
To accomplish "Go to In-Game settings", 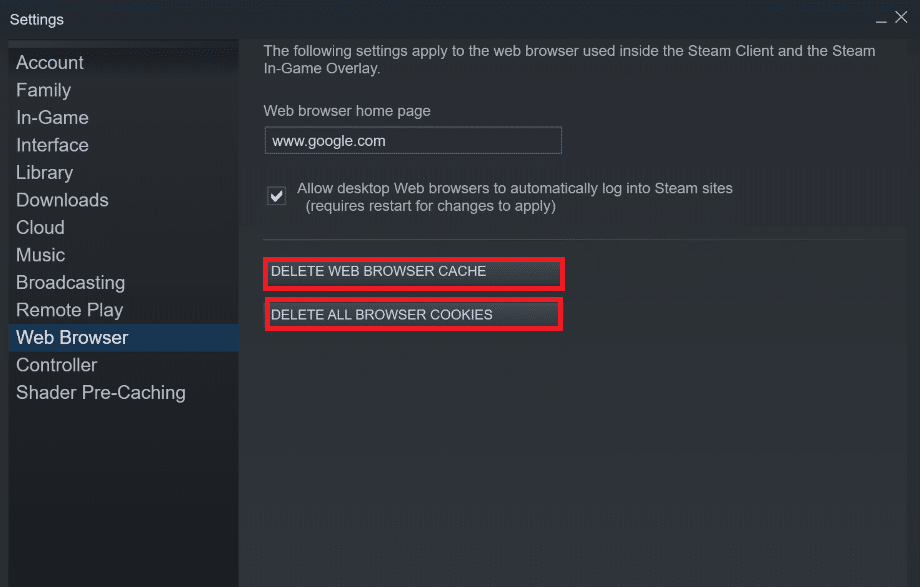I will (x=52, y=117).
